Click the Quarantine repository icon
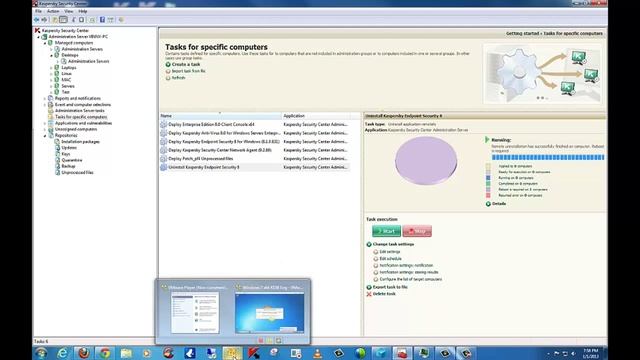Viewport: 640px width, 360px height. pos(58,160)
